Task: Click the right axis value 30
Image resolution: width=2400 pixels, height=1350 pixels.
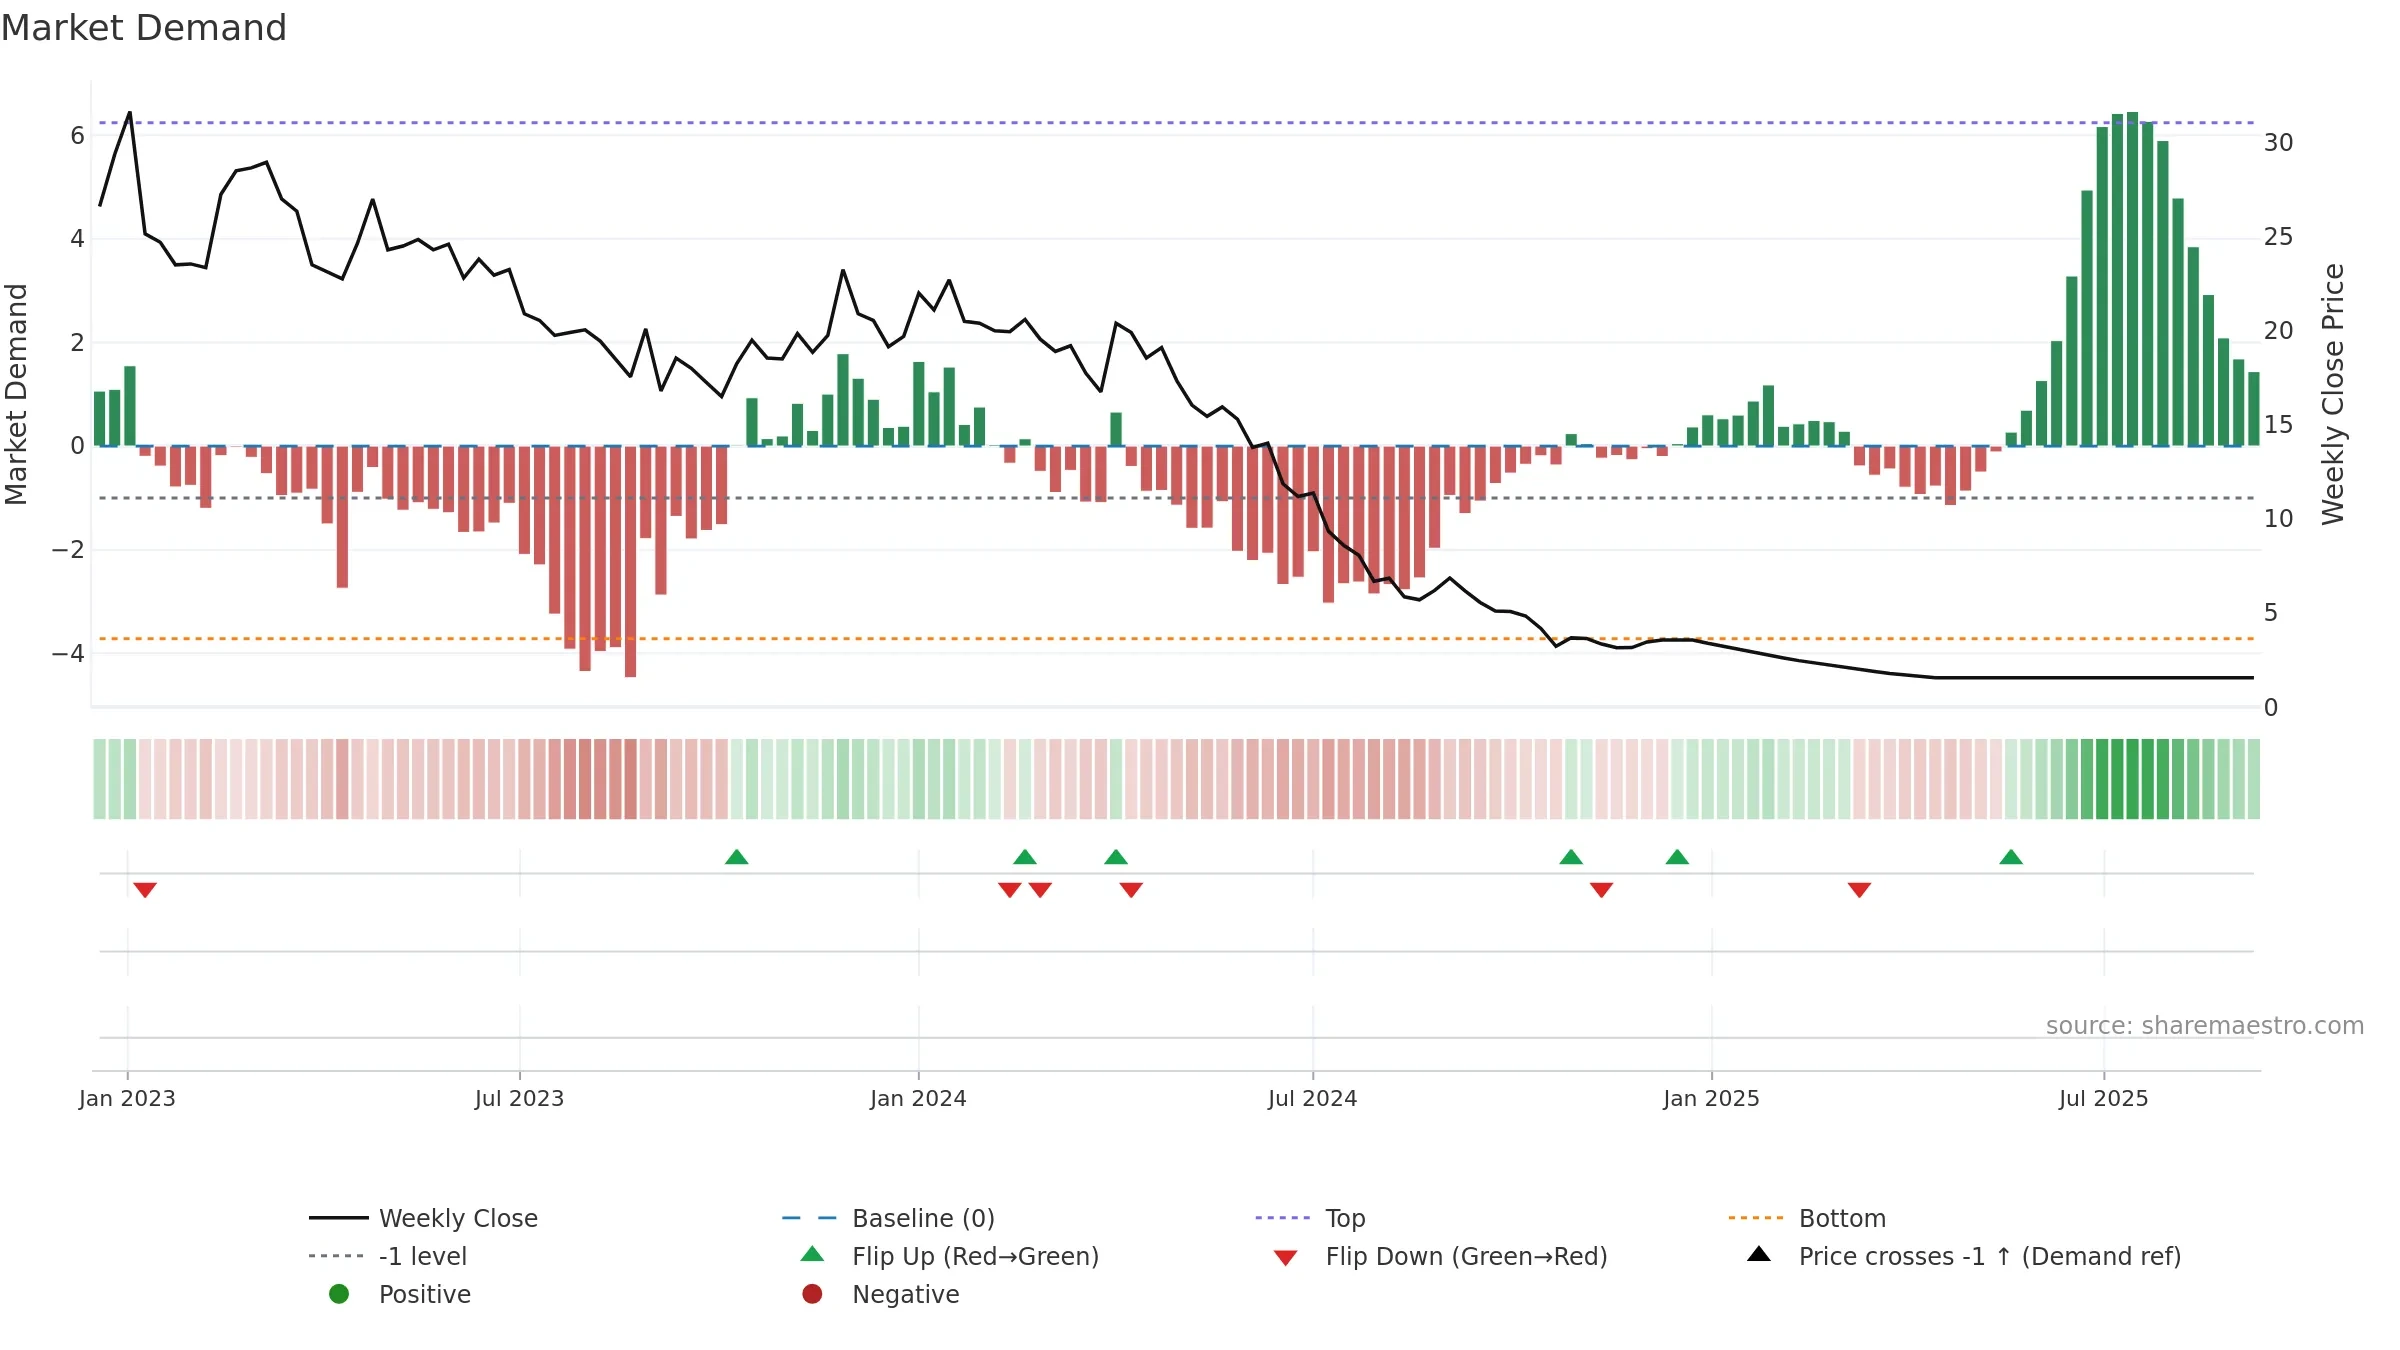Action: point(2278,143)
